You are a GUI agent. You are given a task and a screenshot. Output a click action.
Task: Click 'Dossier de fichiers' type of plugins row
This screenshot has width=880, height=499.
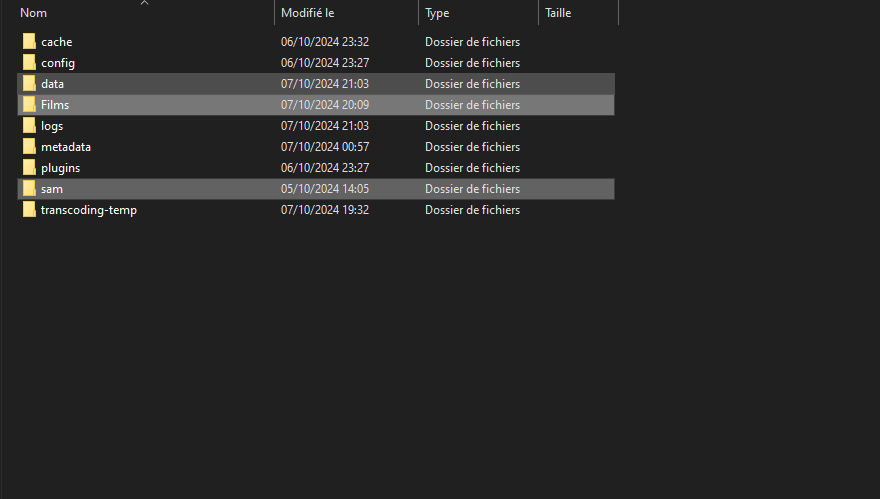point(473,168)
